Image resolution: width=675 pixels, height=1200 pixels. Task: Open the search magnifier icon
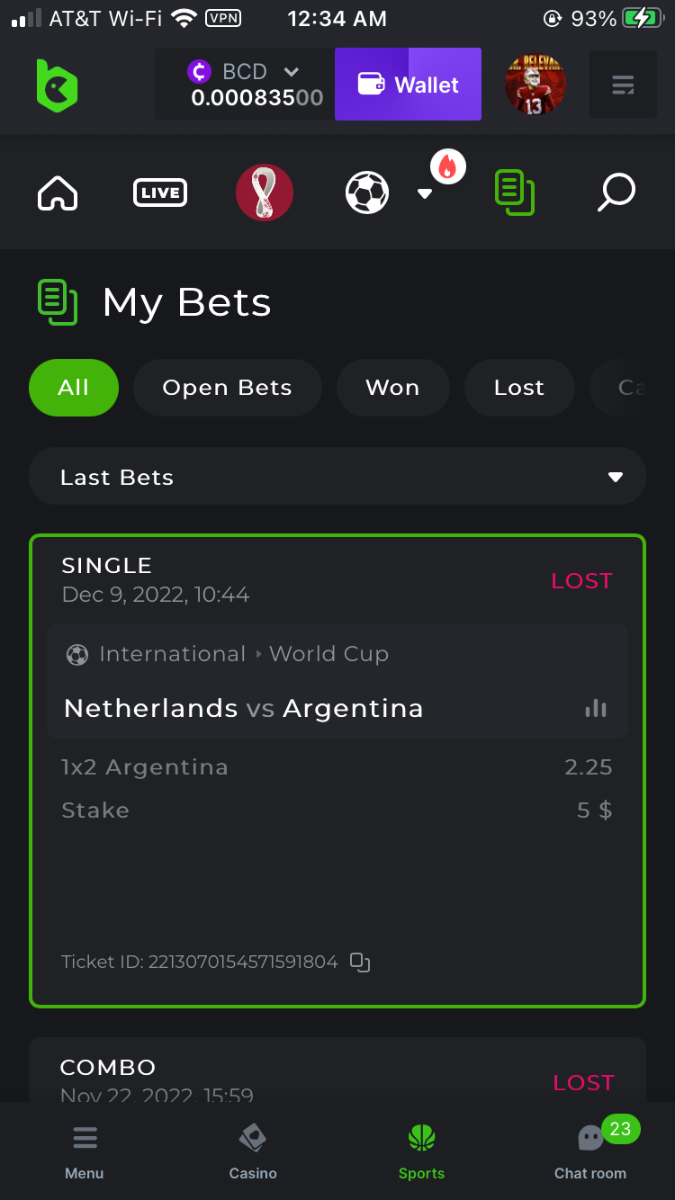616,192
